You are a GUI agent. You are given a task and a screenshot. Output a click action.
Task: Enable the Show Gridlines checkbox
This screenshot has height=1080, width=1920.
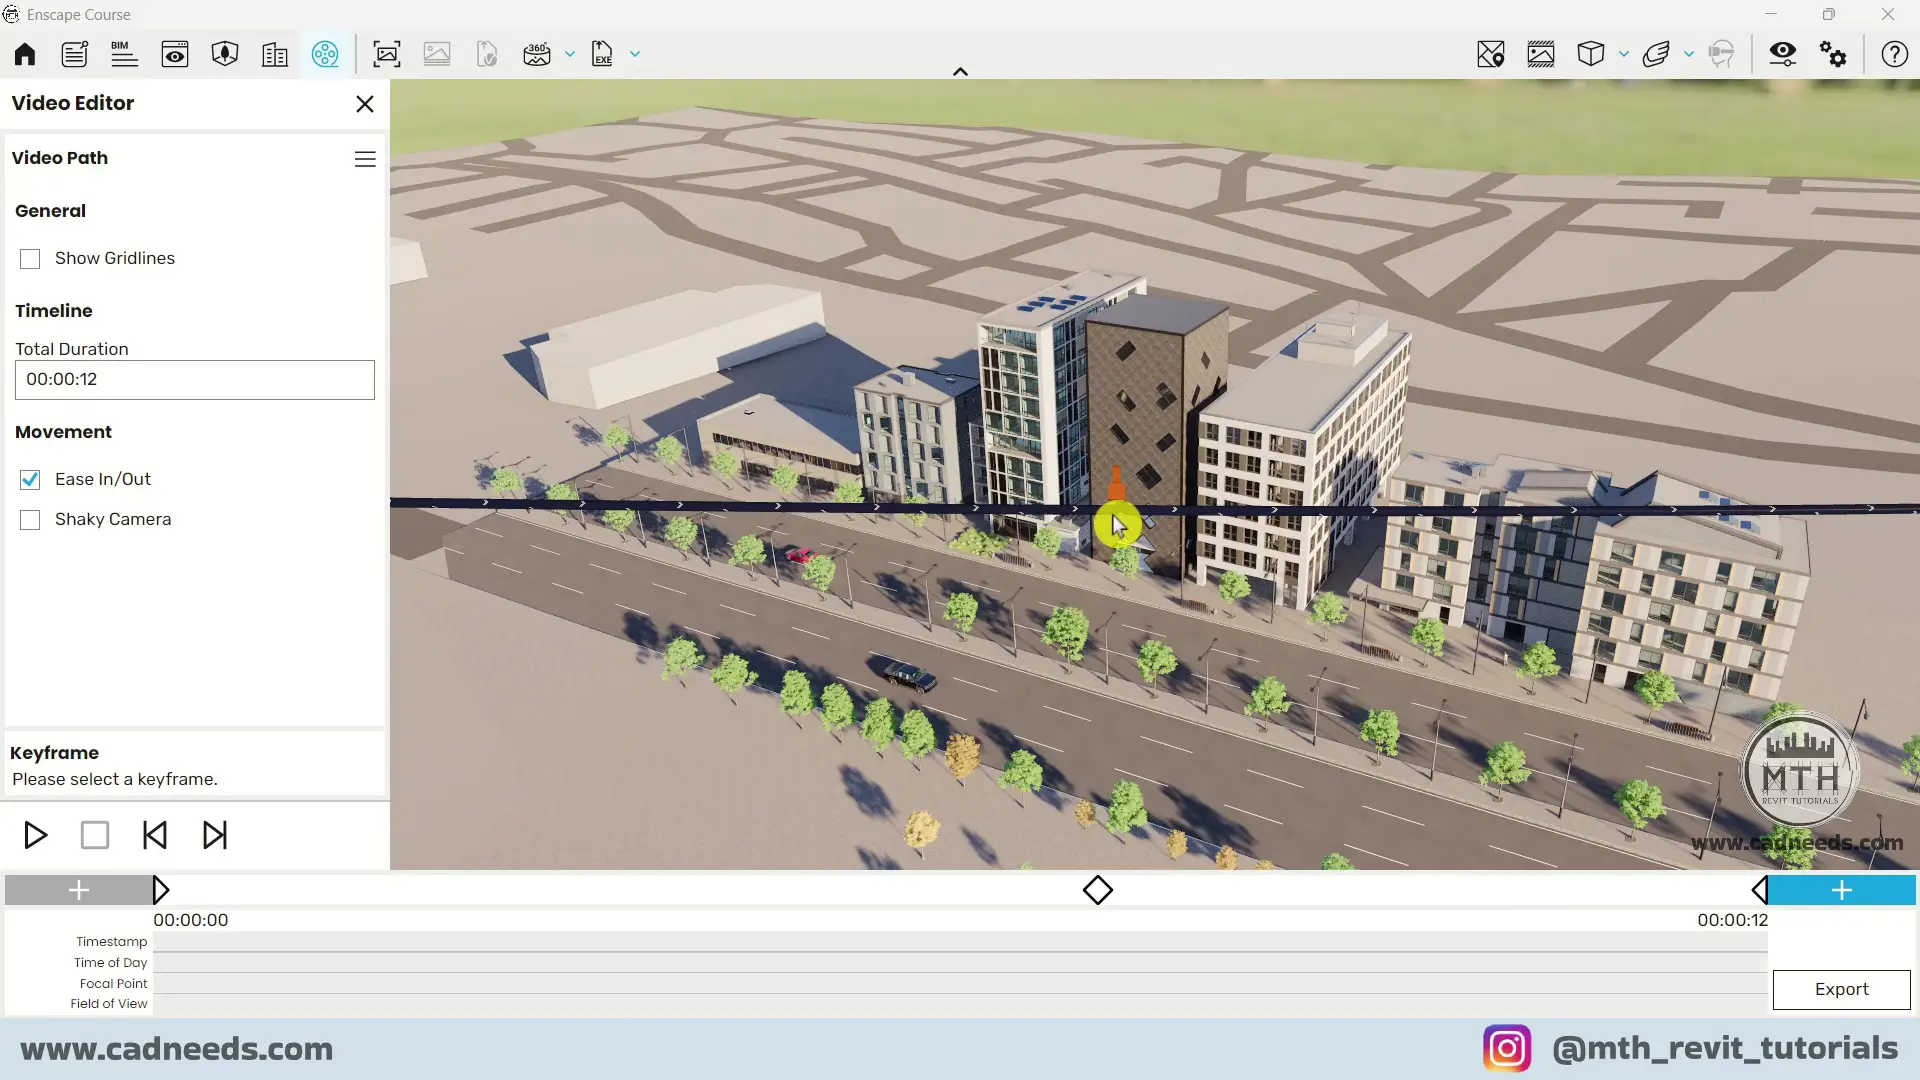point(30,259)
